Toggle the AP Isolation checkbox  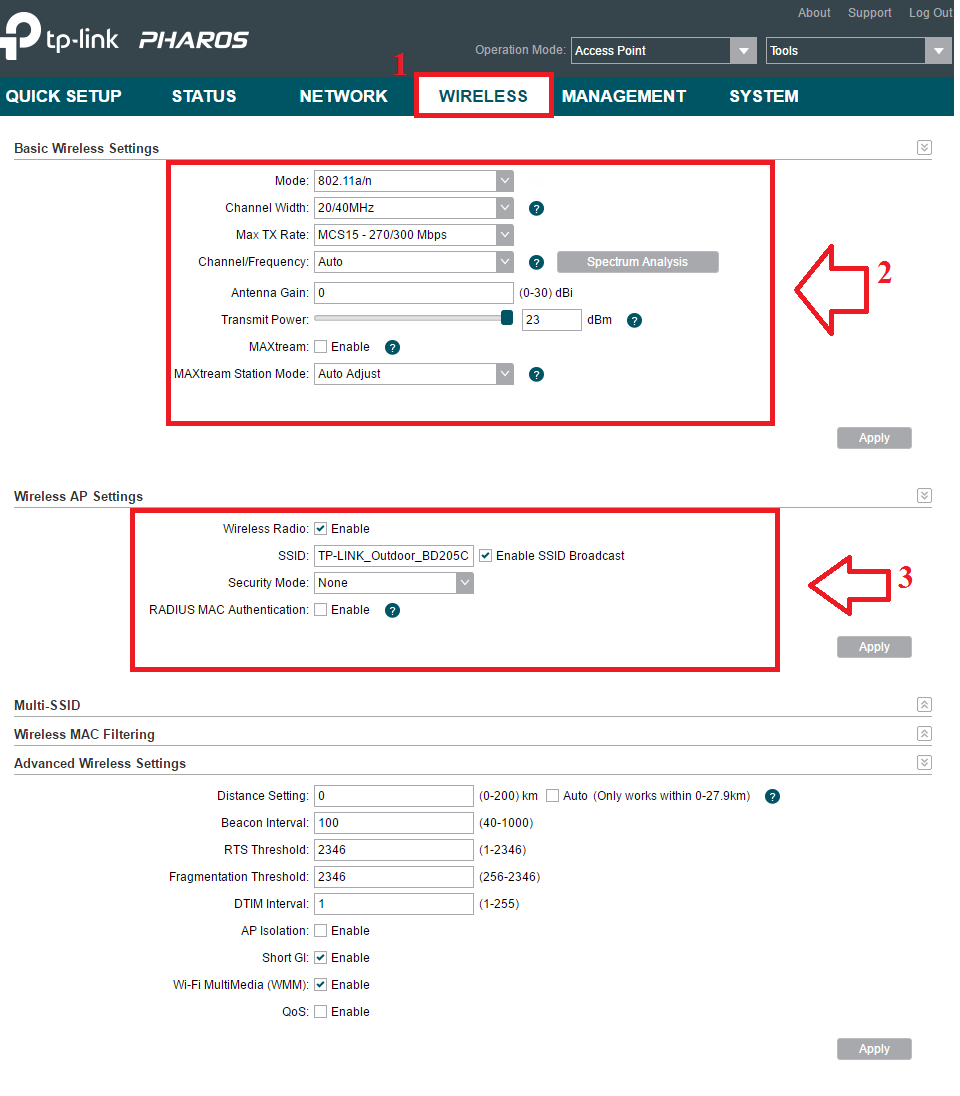pyautogui.click(x=321, y=931)
